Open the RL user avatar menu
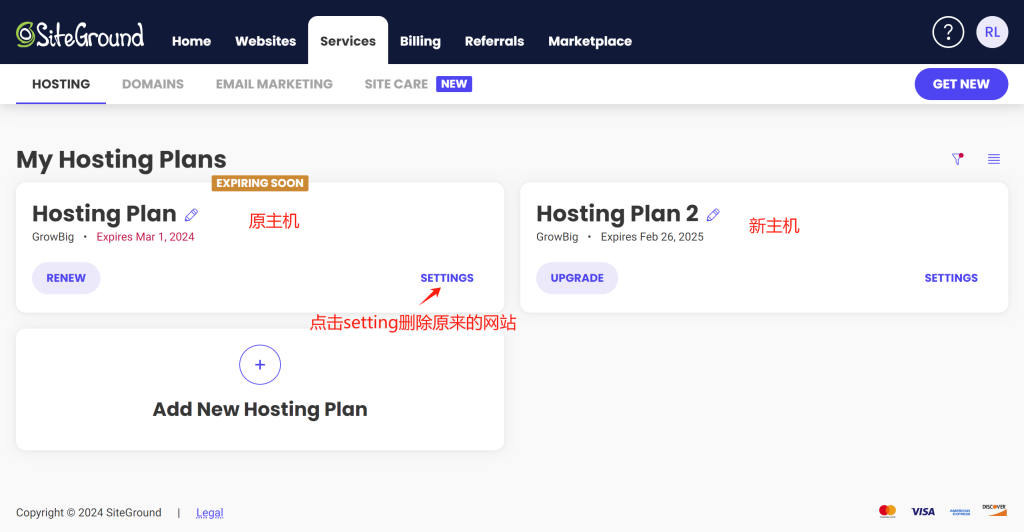The image size is (1024, 532). (992, 32)
